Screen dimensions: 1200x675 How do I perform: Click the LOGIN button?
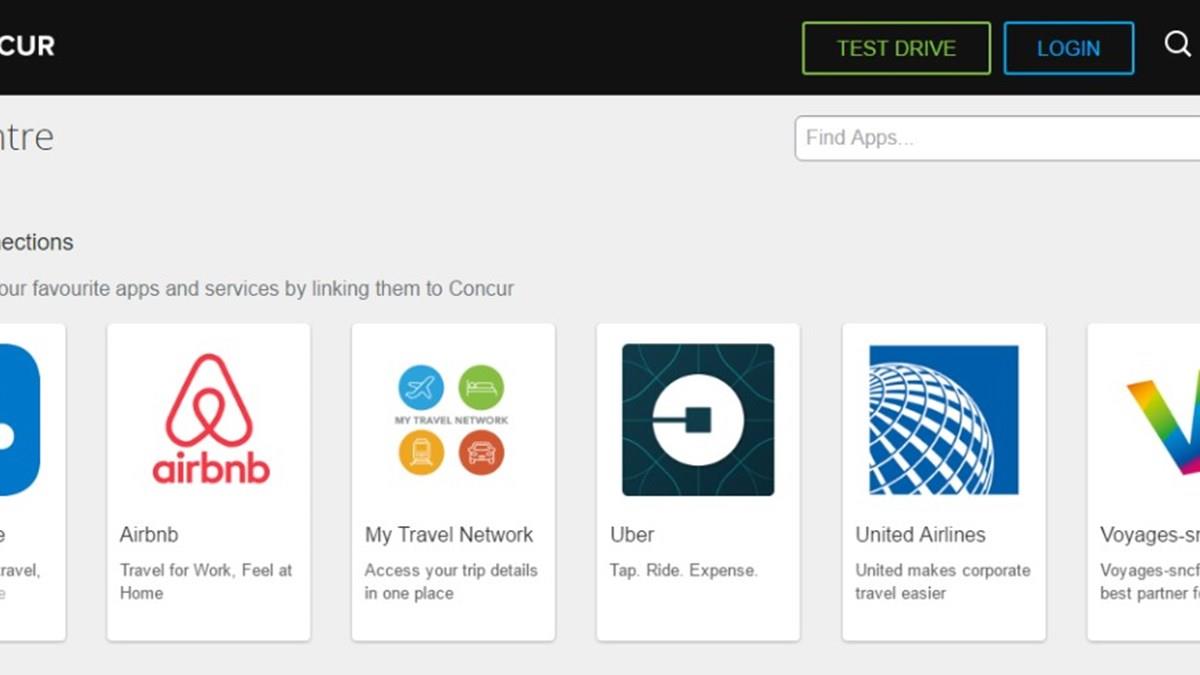(x=1068, y=48)
